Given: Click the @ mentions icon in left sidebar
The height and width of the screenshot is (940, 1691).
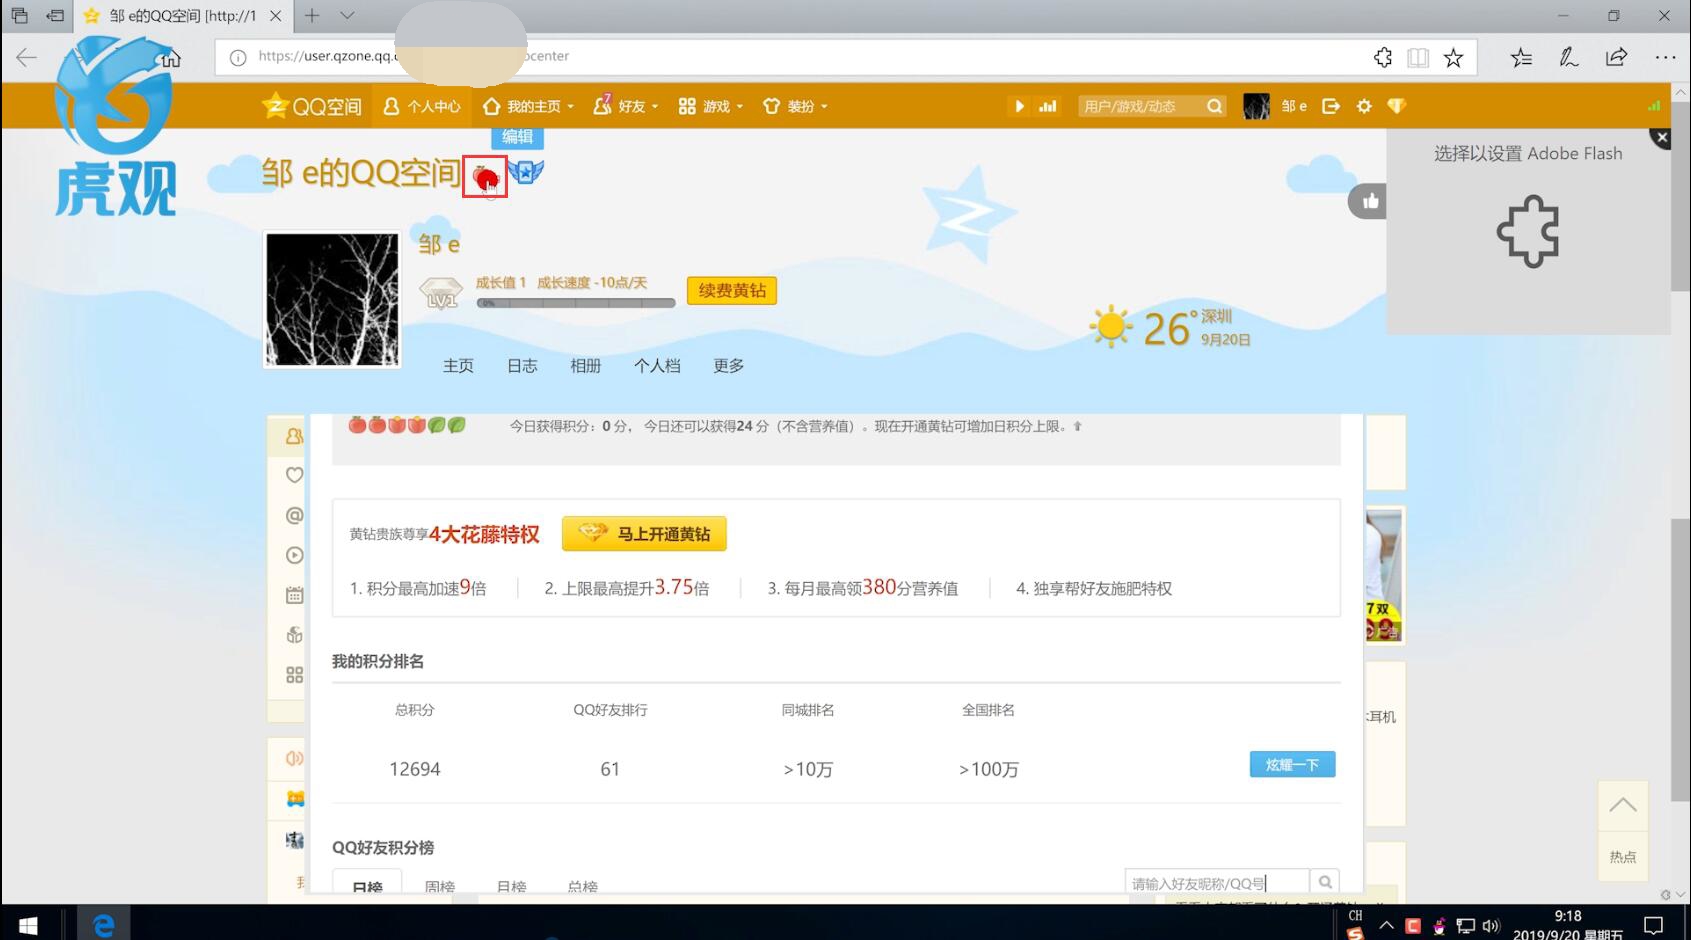Looking at the screenshot, I should pos(294,515).
